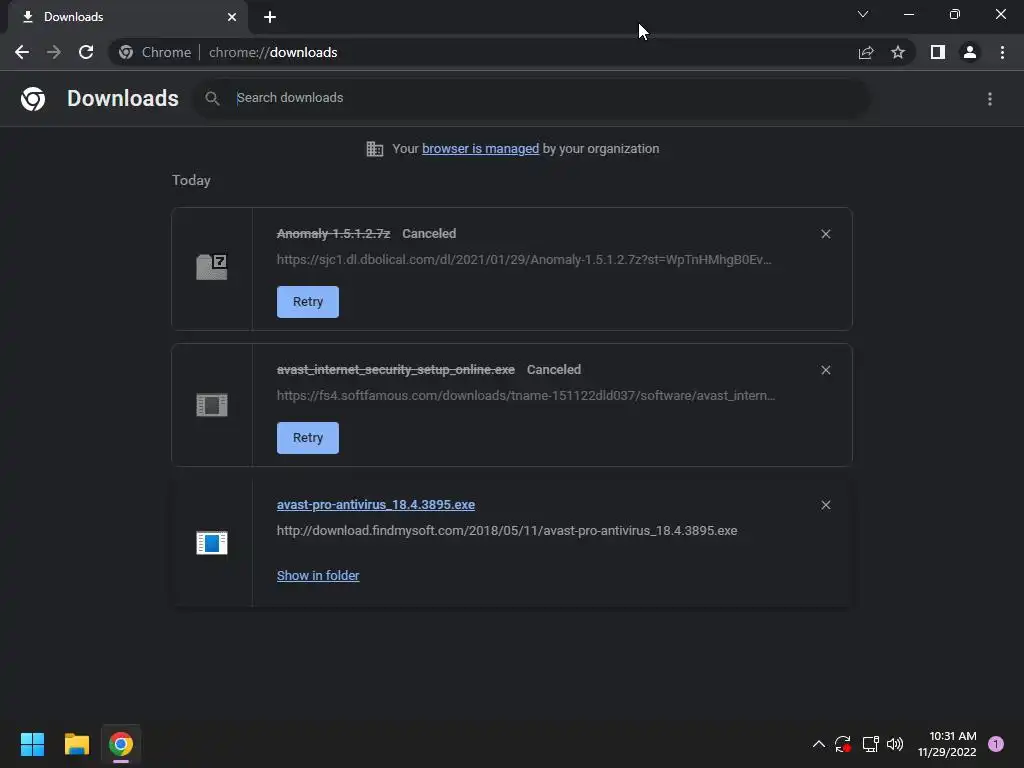Open the Downloads page more actions menu
This screenshot has height=768, width=1024.
(x=990, y=99)
